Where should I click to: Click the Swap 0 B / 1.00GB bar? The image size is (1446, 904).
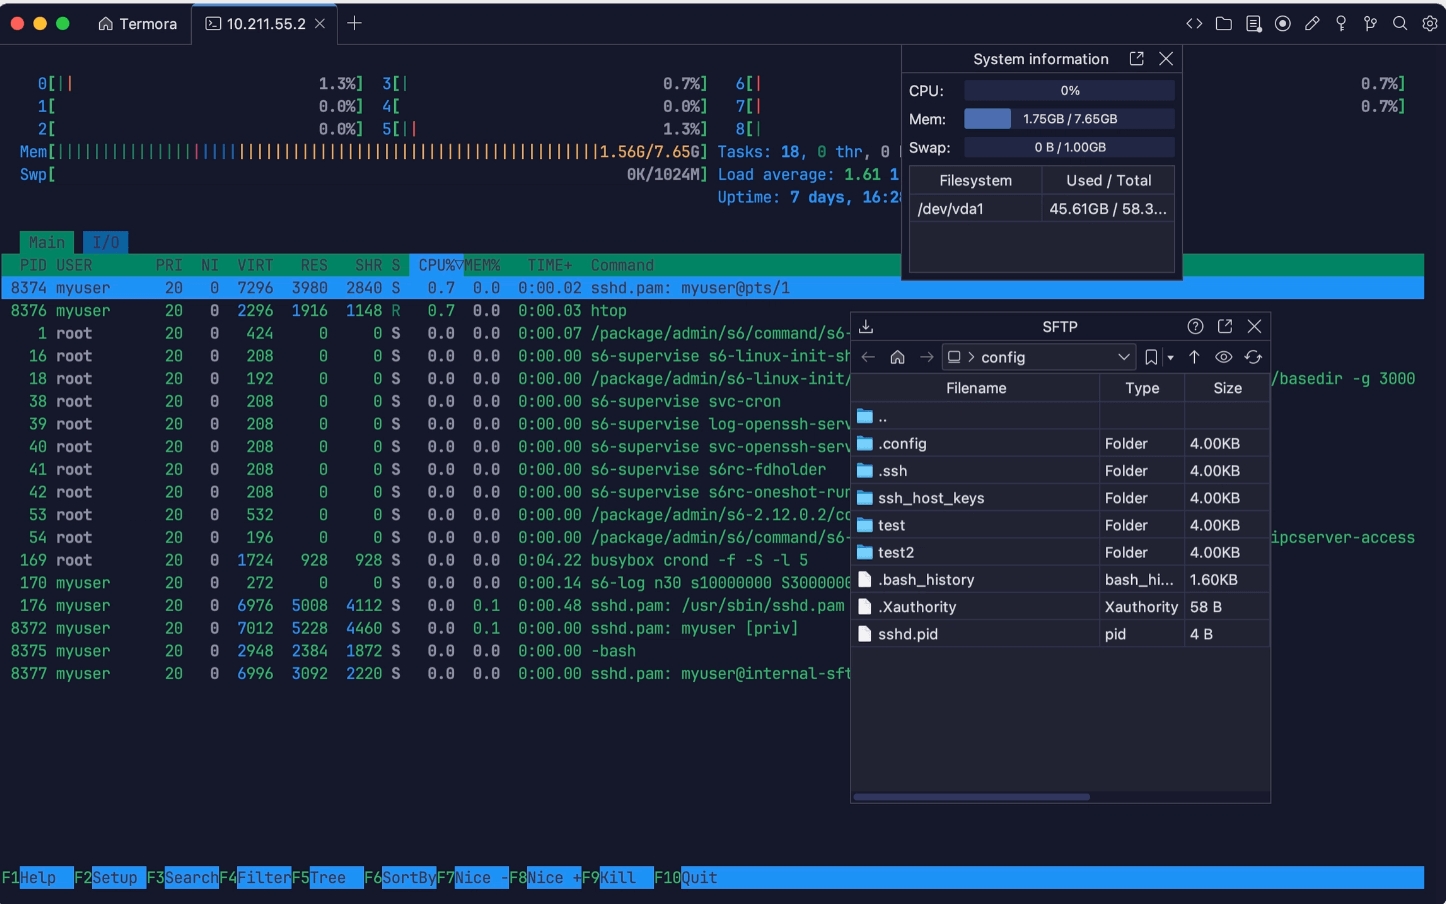(x=1069, y=147)
